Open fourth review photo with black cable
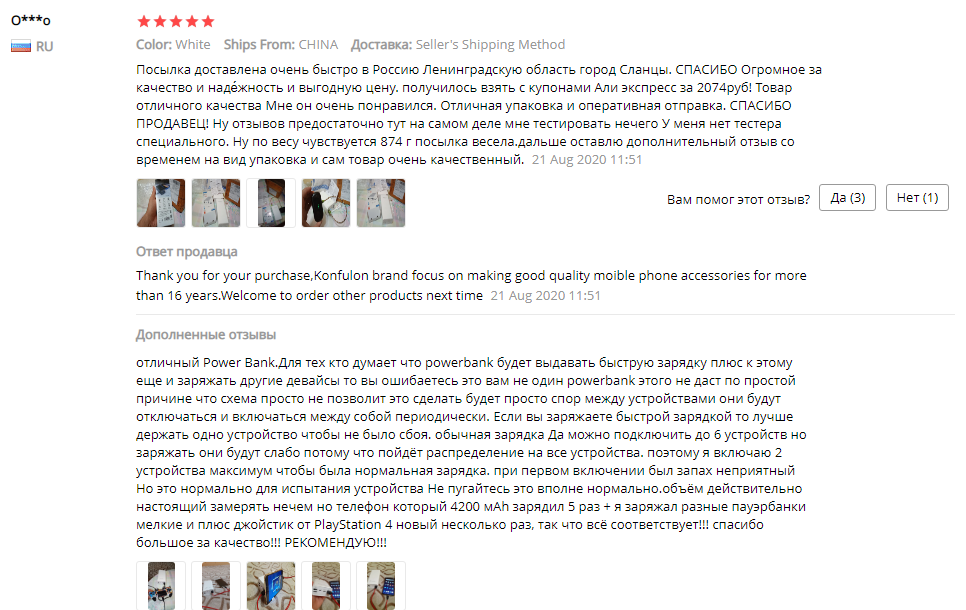The height and width of the screenshot is (610, 966). coord(326,203)
